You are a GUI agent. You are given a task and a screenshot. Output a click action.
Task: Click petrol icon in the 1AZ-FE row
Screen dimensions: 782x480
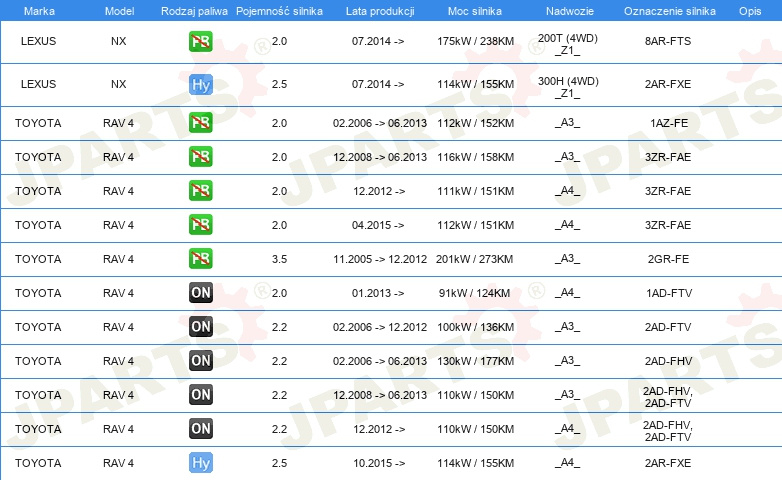point(200,123)
